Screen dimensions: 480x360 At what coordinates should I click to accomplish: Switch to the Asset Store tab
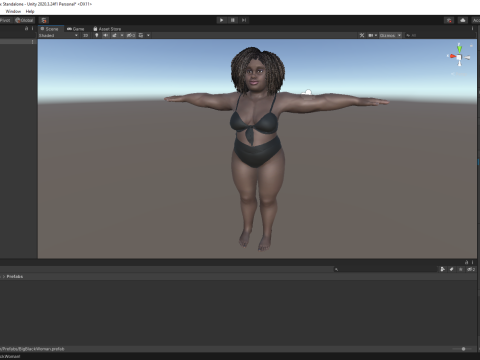click(107, 29)
